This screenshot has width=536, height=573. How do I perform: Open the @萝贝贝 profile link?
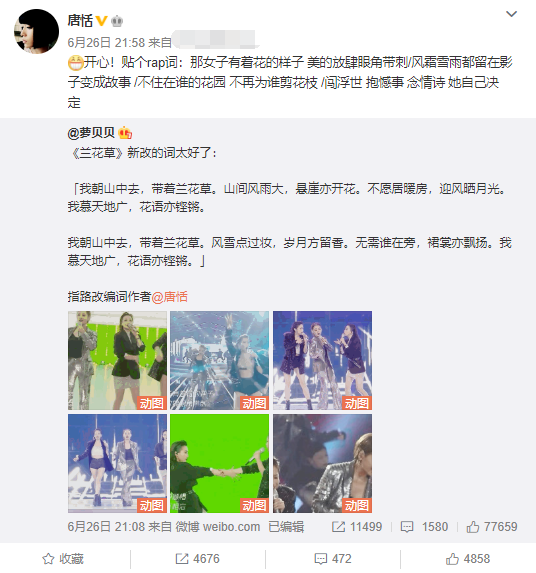(x=91, y=133)
